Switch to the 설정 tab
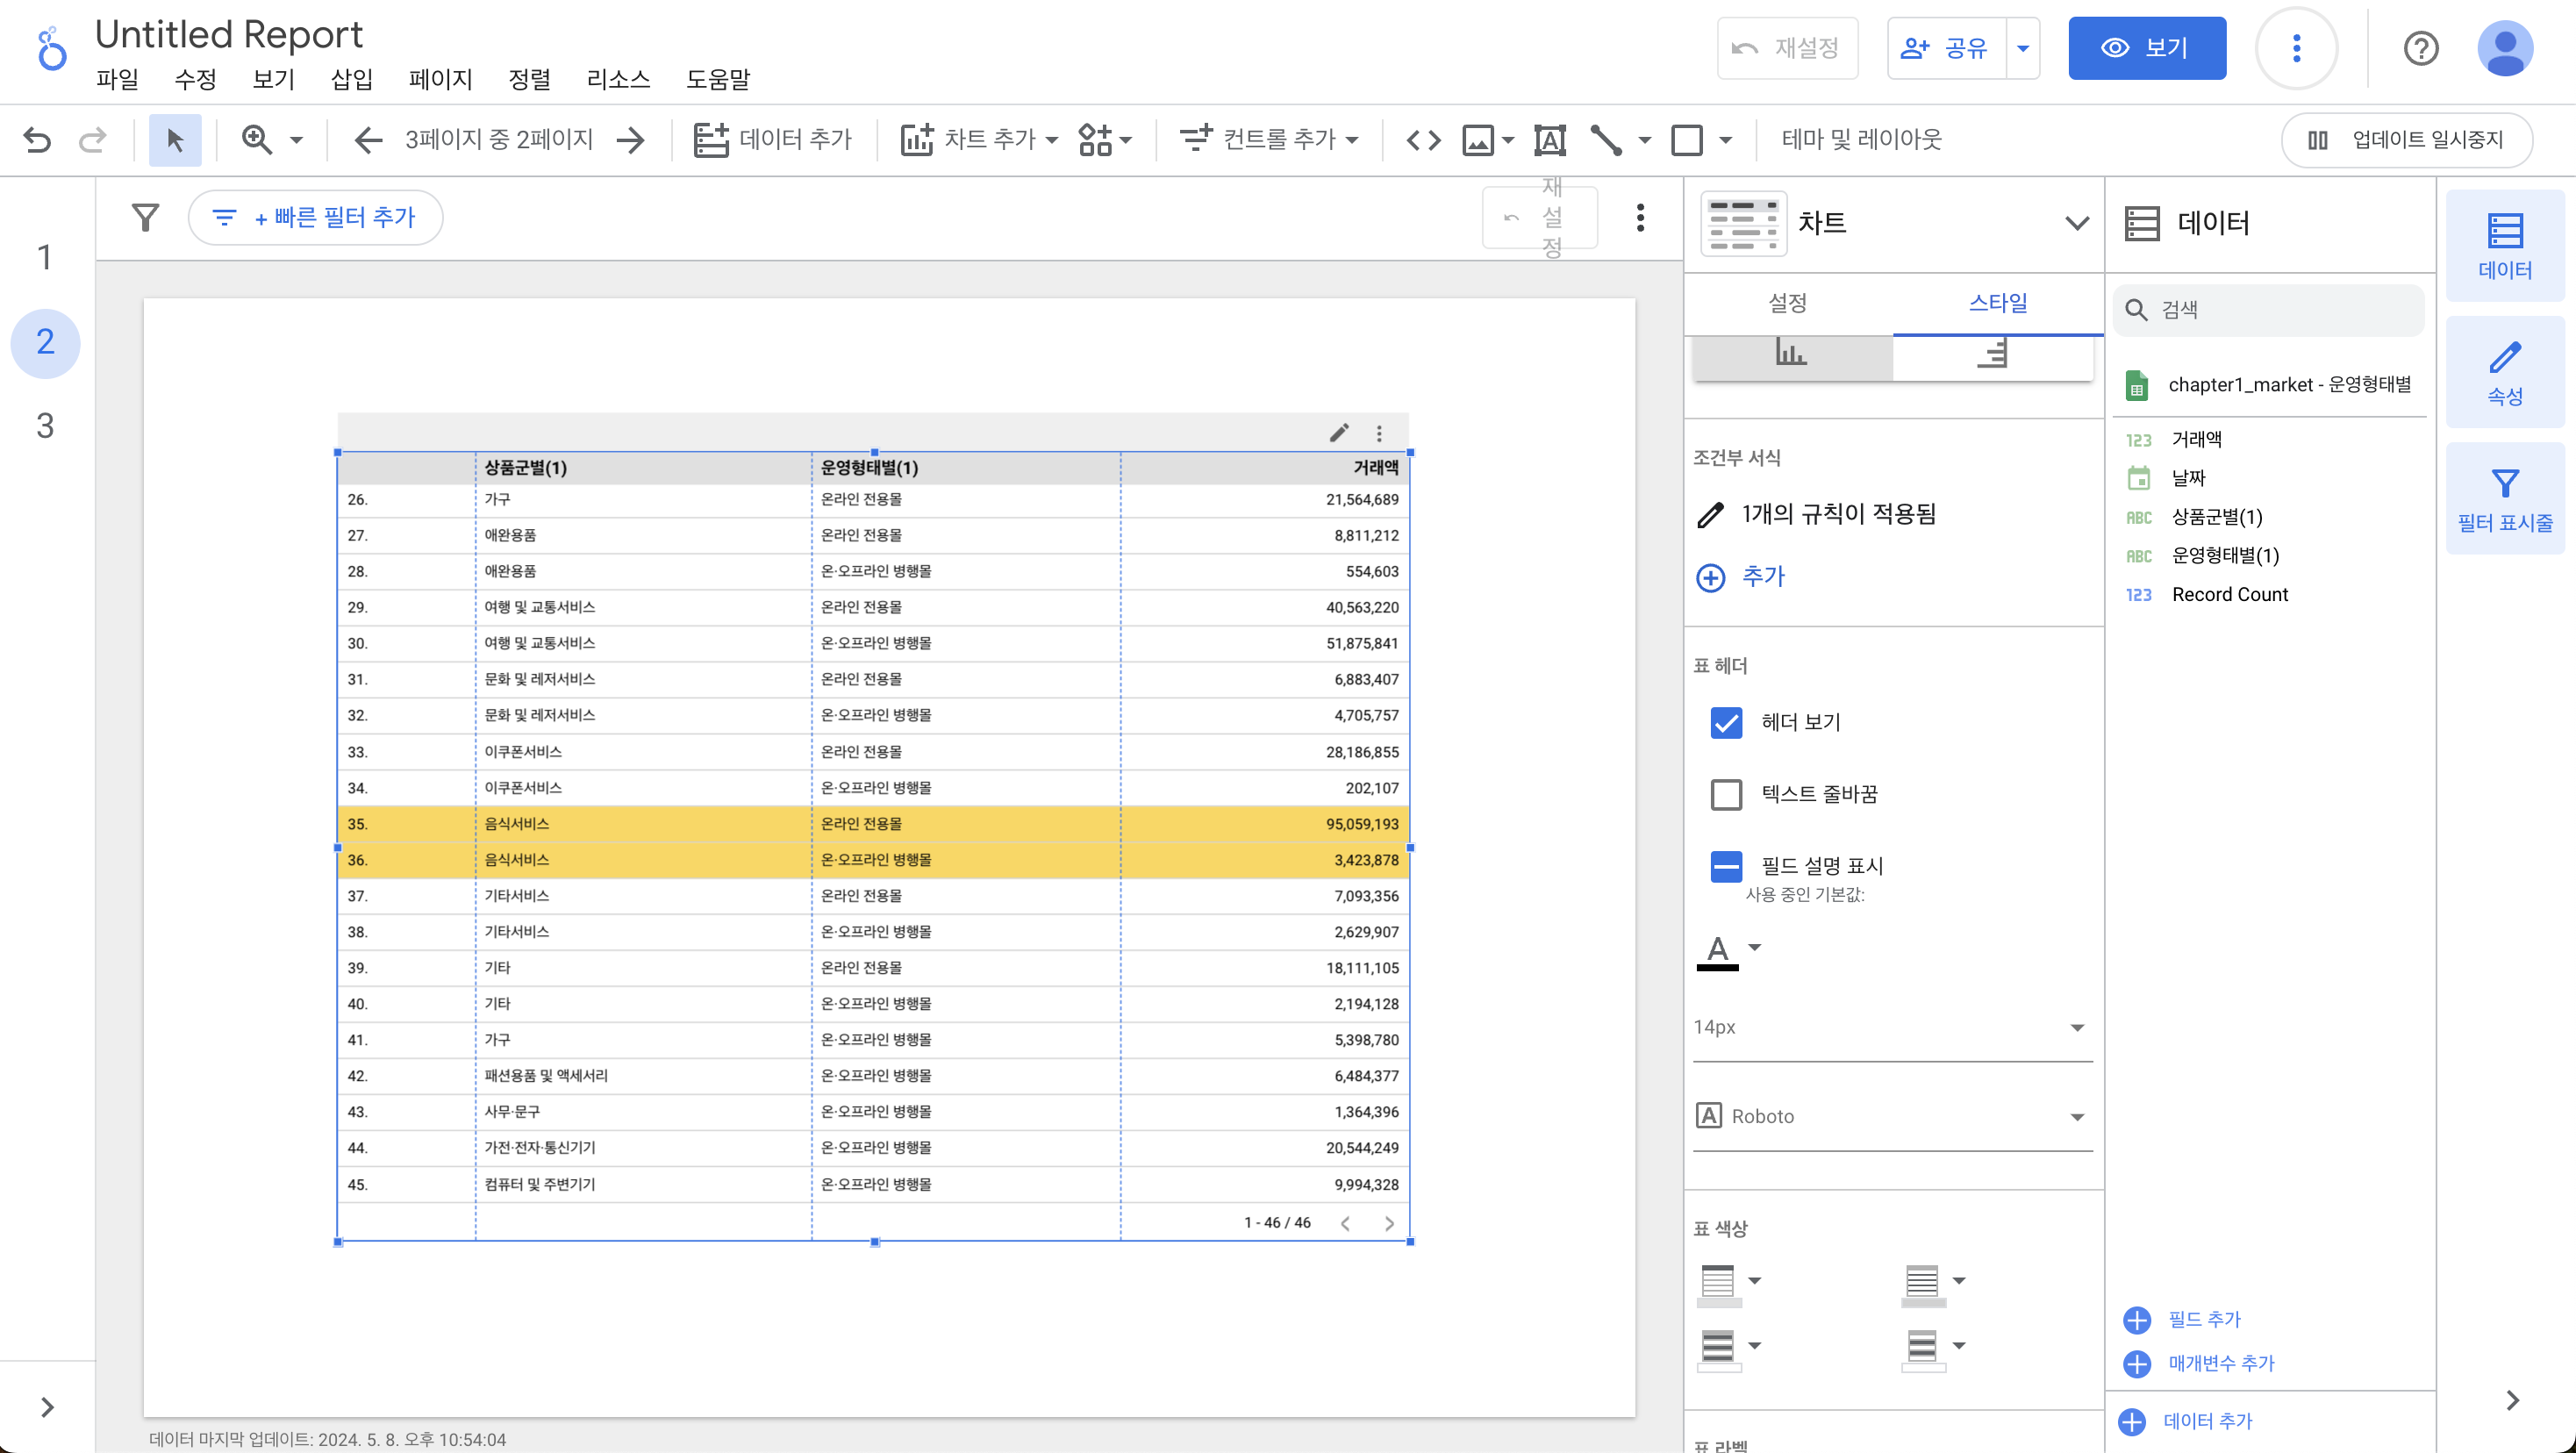Viewport: 2576px width, 1453px height. coord(1787,303)
